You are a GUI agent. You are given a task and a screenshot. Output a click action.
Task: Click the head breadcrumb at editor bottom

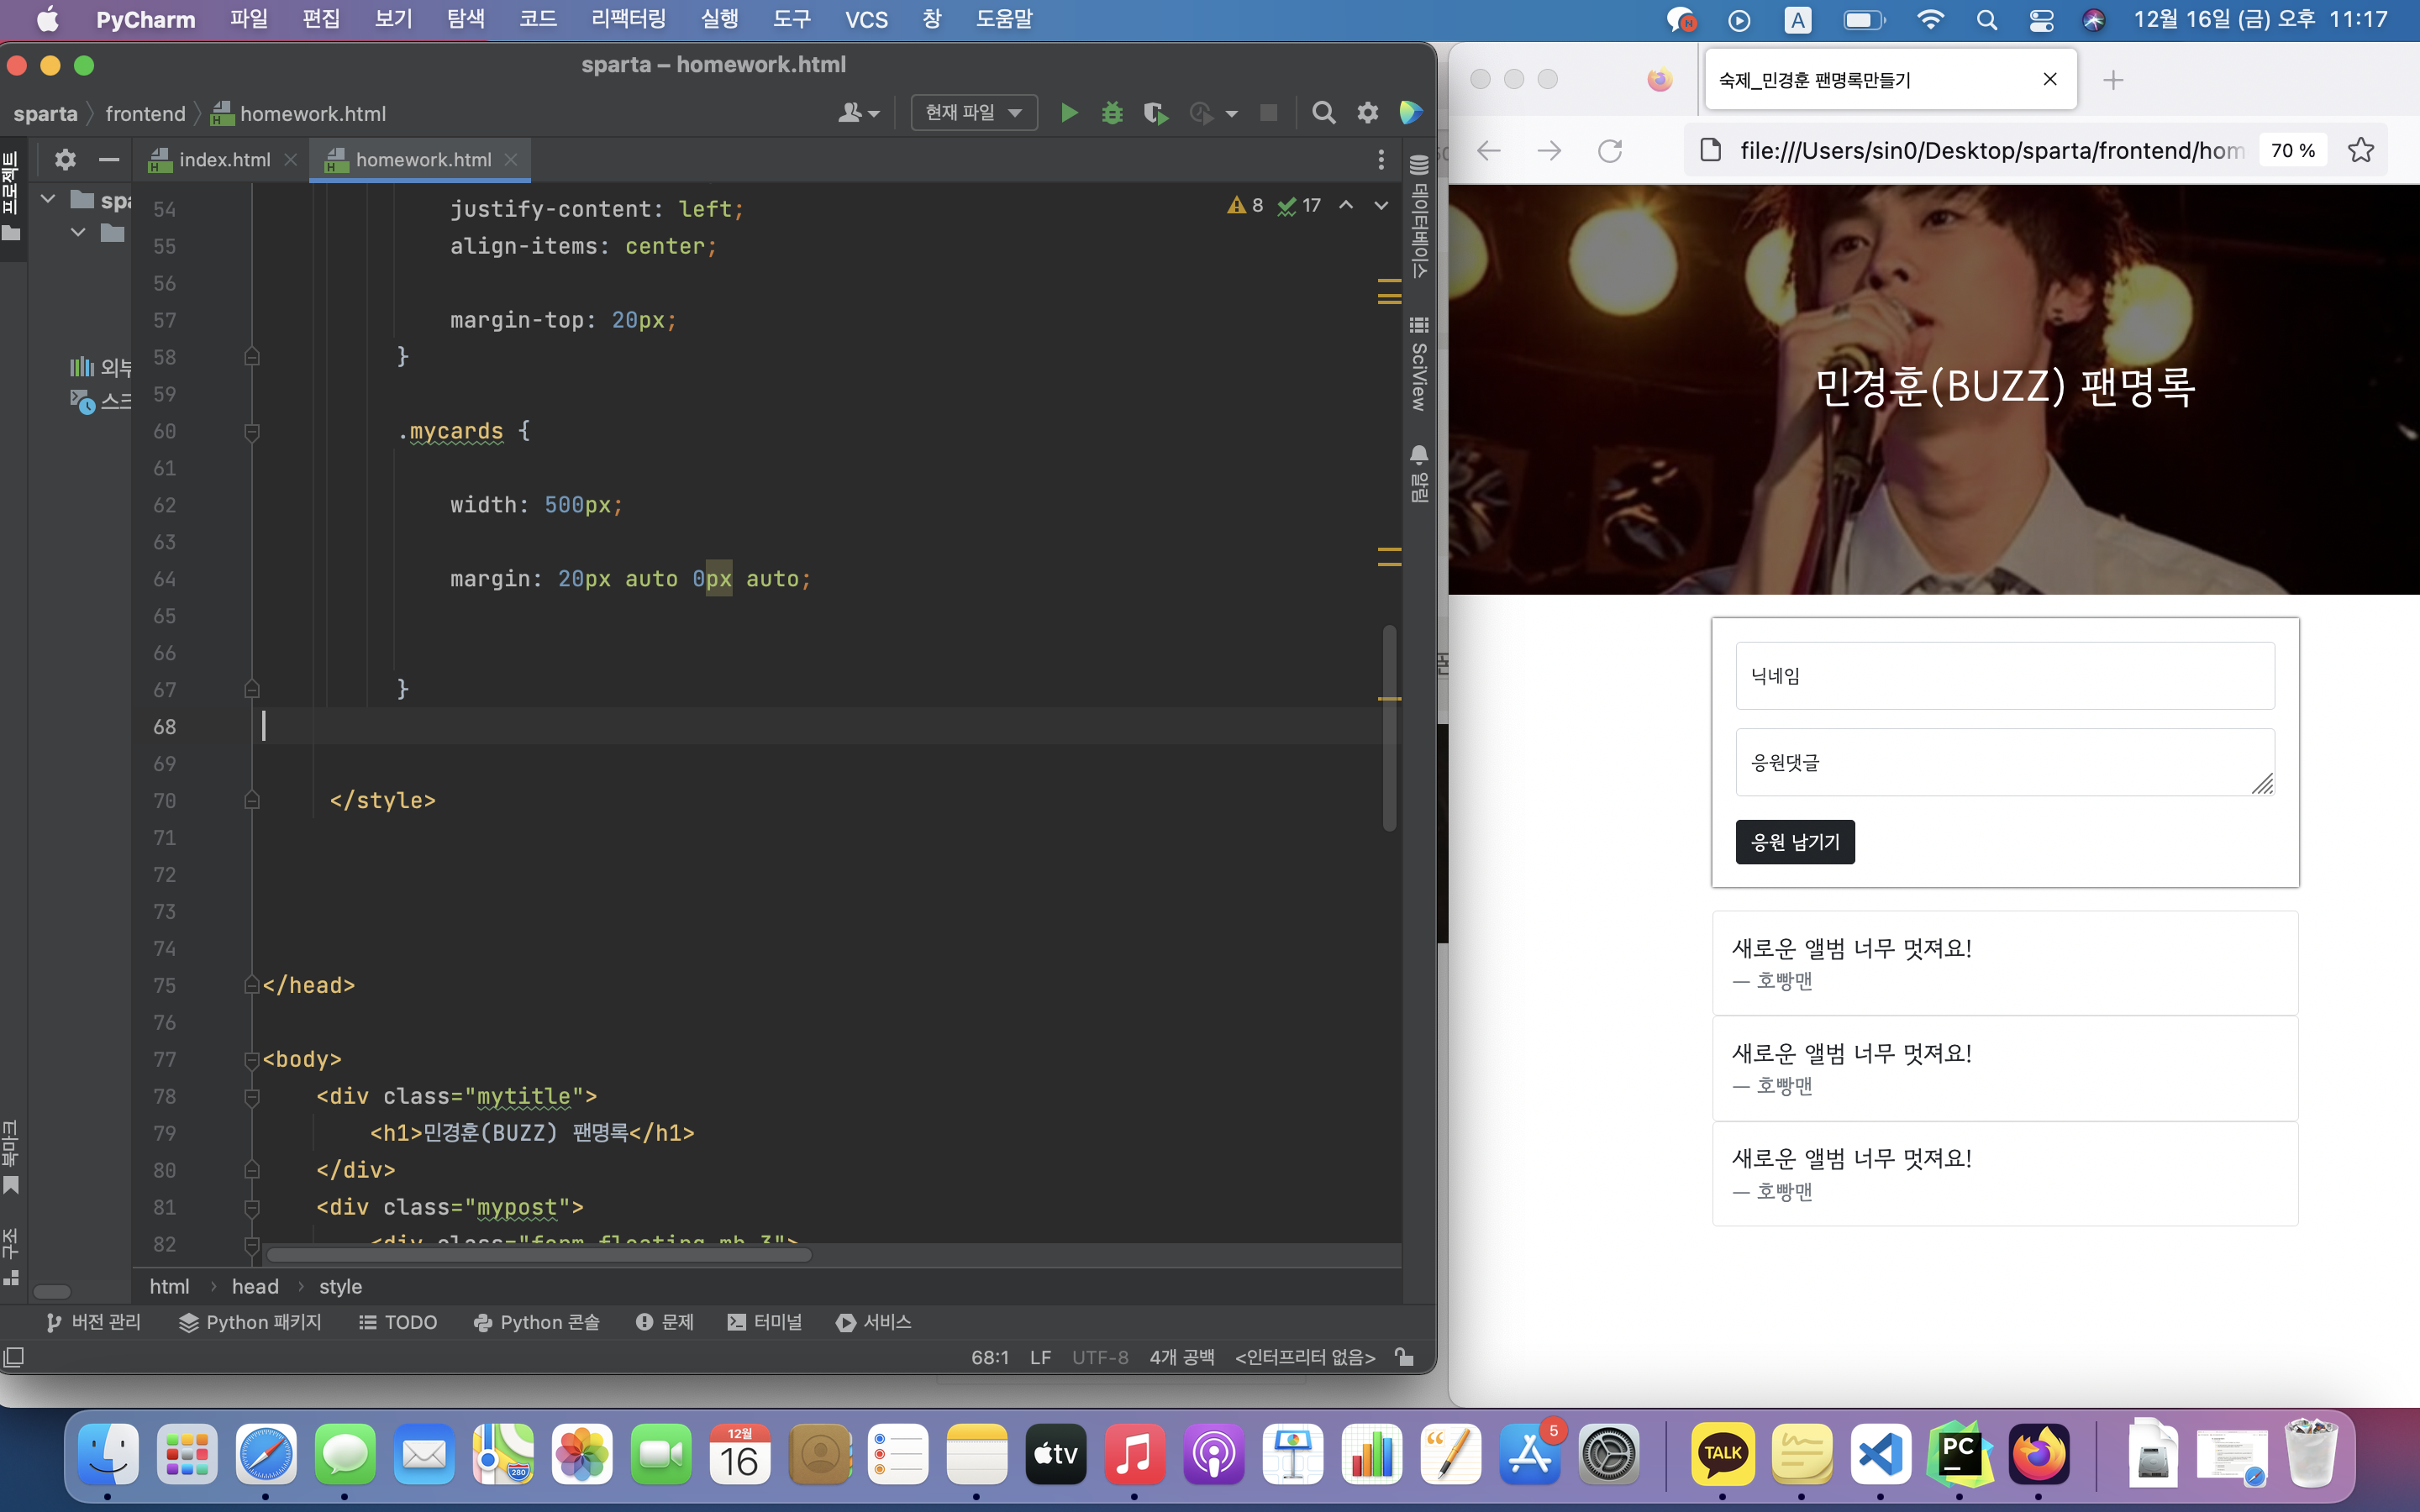click(x=255, y=1287)
